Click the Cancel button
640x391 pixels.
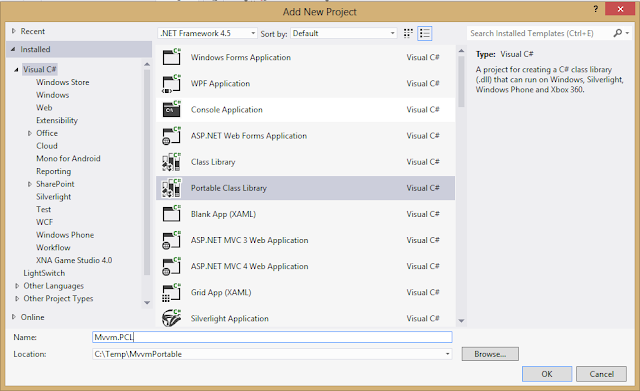tap(601, 374)
